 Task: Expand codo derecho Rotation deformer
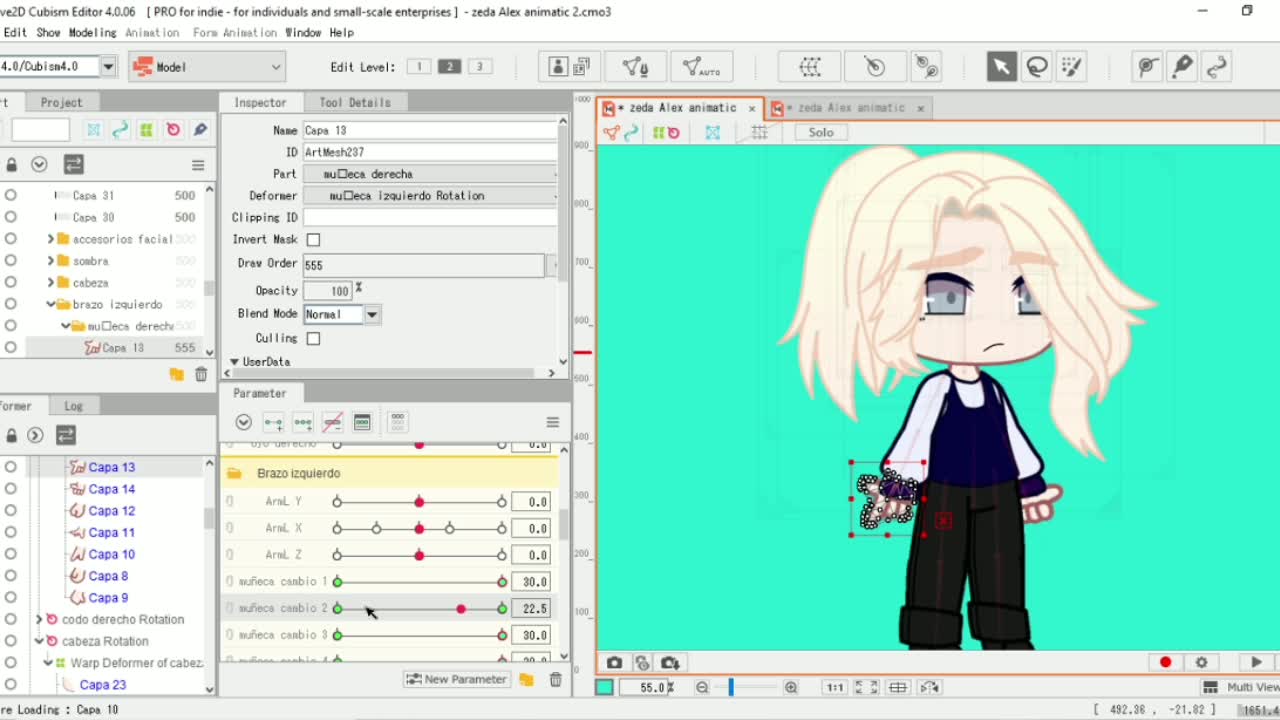point(39,619)
